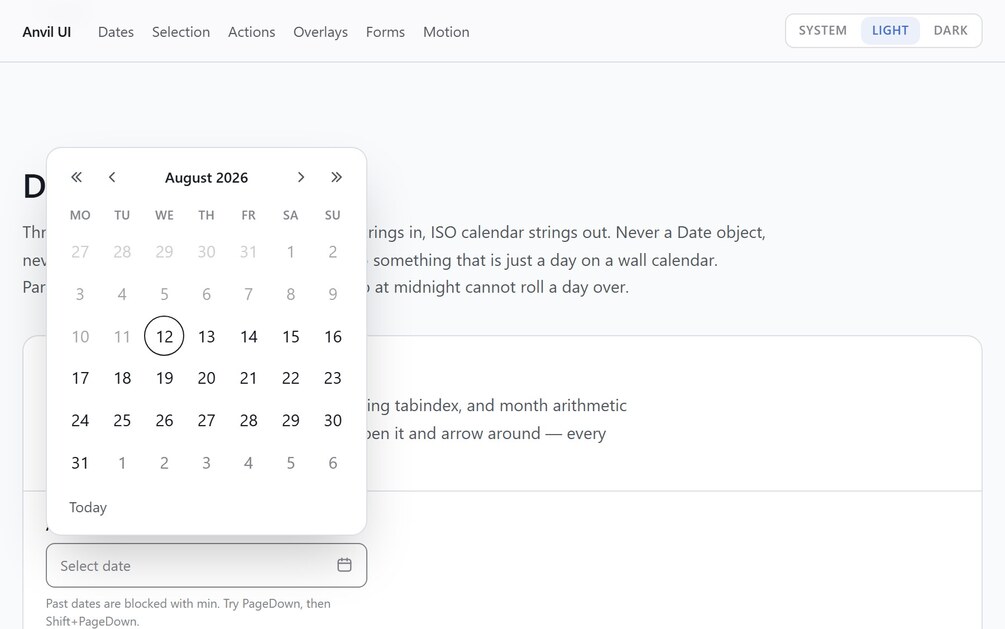The image size is (1005, 629).
Task: Select August 12 in the calendar
Action: coord(164,336)
